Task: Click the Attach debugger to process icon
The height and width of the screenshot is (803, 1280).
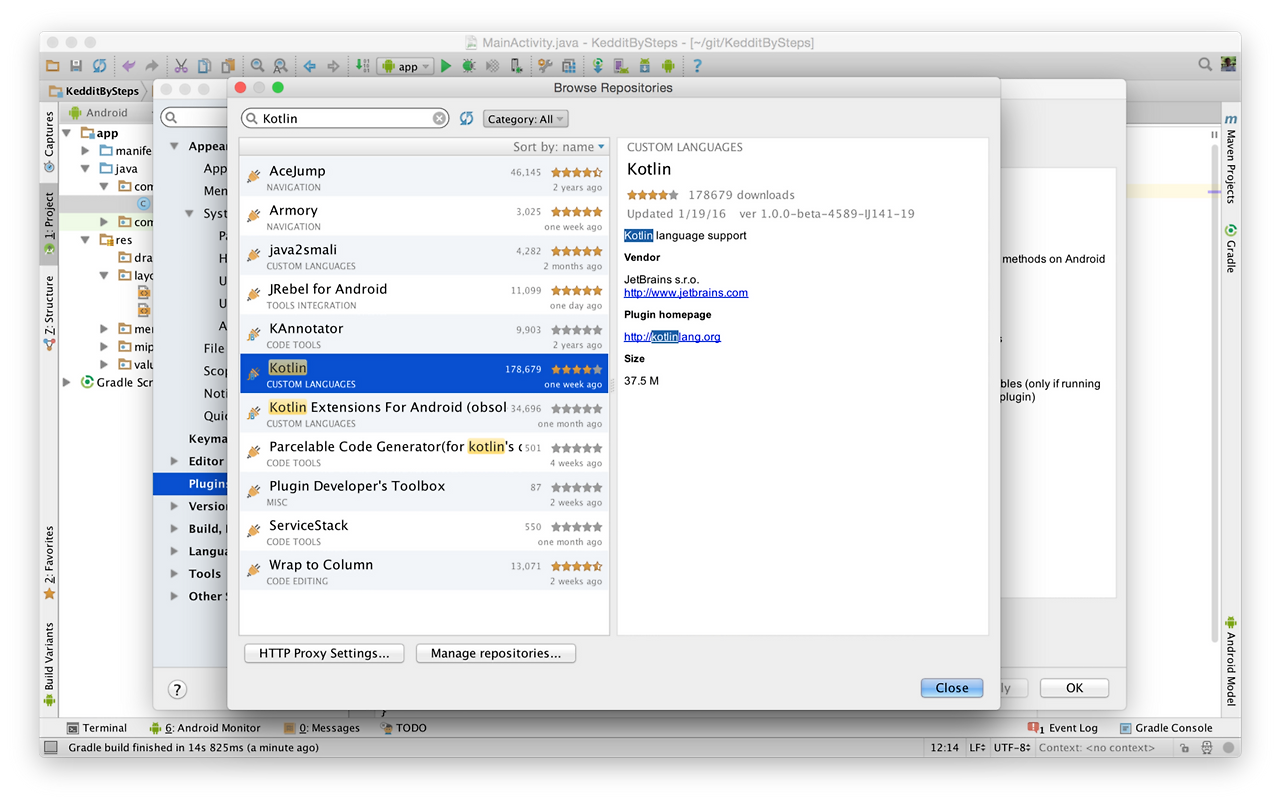Action: coord(516,66)
